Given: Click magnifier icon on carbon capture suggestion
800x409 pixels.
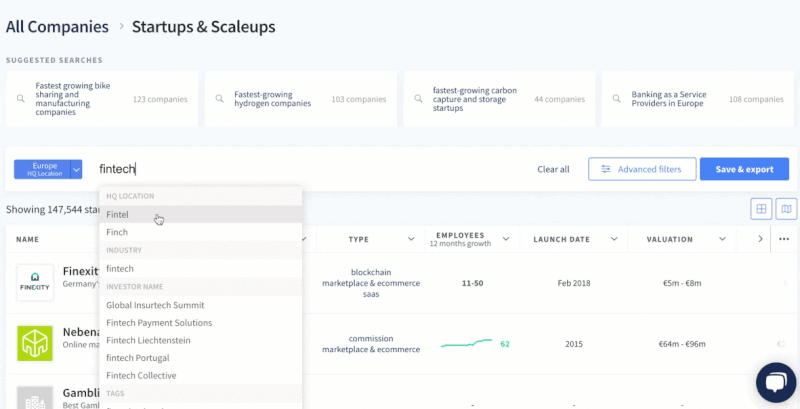Looking at the screenshot, I should 418,99.
